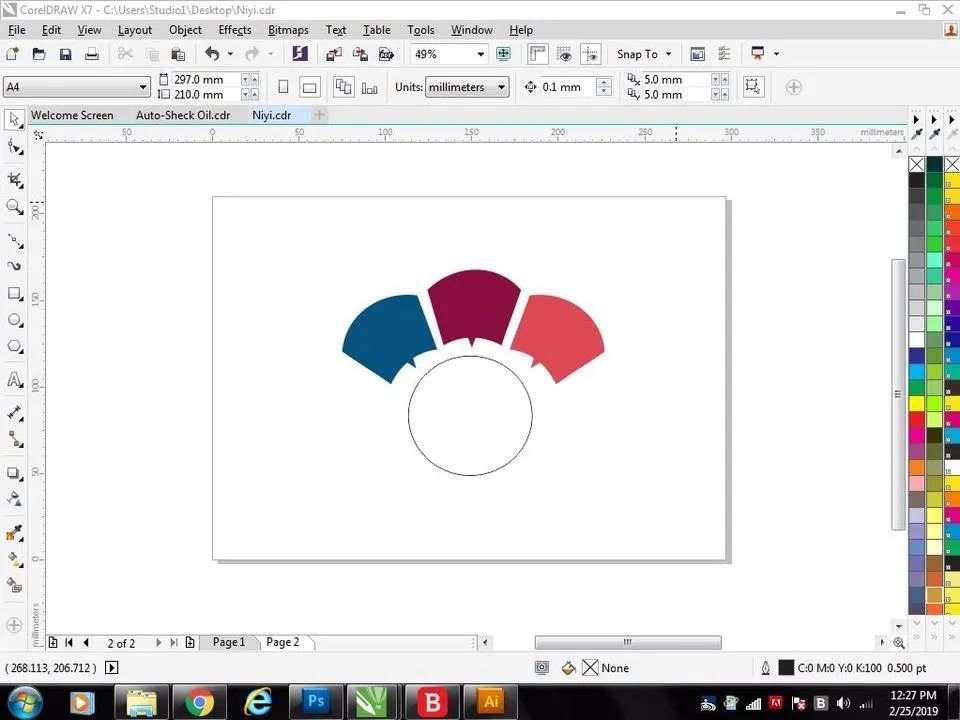Image resolution: width=960 pixels, height=720 pixels.
Task: Expand the first color palette flyout arrow
Action: pyautogui.click(x=917, y=119)
